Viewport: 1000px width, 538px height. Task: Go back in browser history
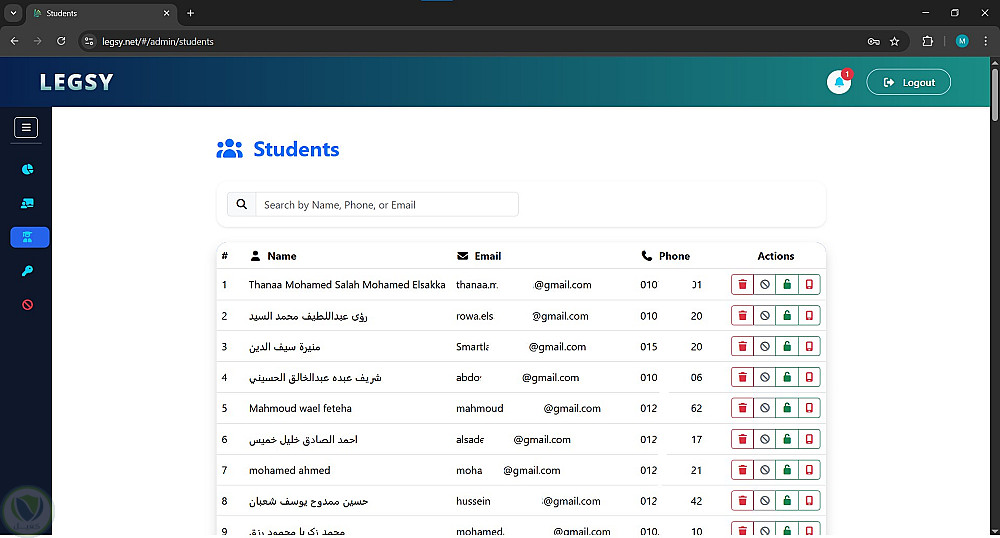(14, 41)
